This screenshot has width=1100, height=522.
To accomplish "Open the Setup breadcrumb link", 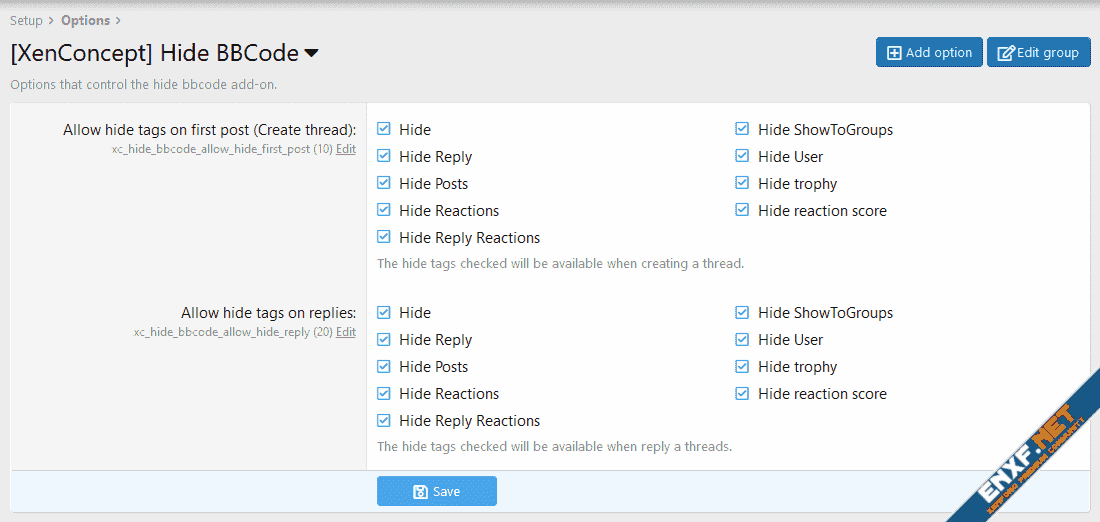I will point(27,20).
